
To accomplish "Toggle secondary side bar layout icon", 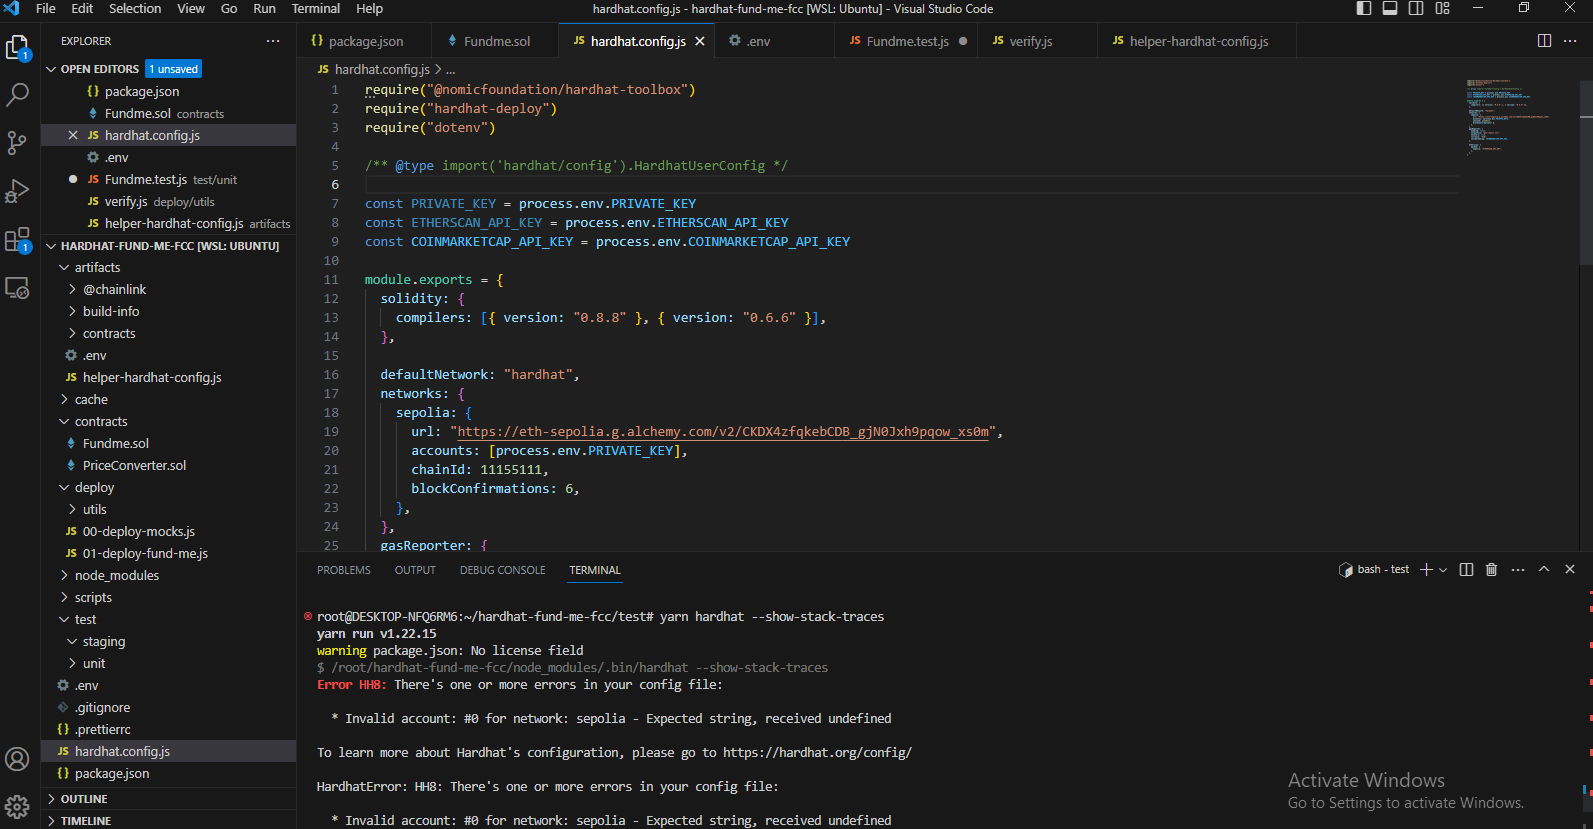I will tap(1416, 8).
